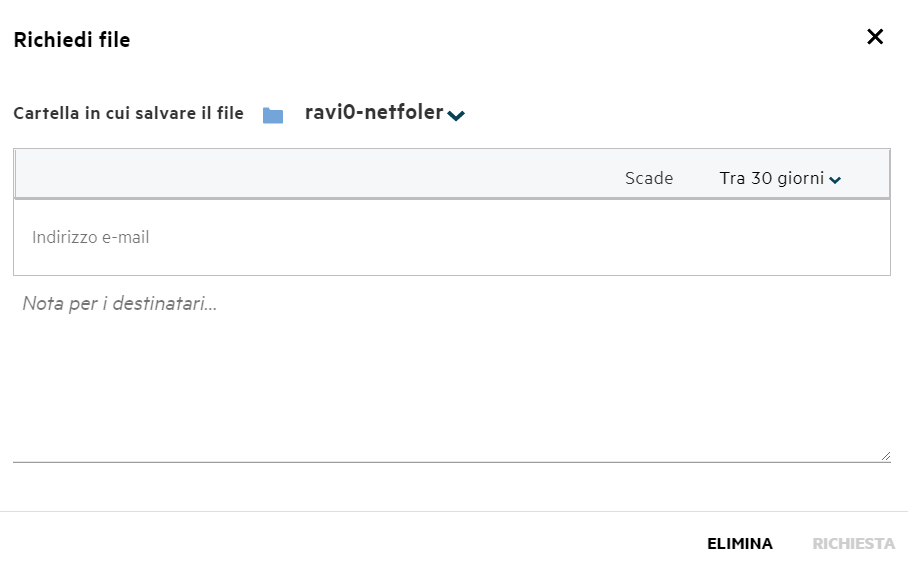Image resolution: width=908 pixels, height=564 pixels.
Task: Click the footer divider above ELIMINA
Action: click(x=454, y=511)
